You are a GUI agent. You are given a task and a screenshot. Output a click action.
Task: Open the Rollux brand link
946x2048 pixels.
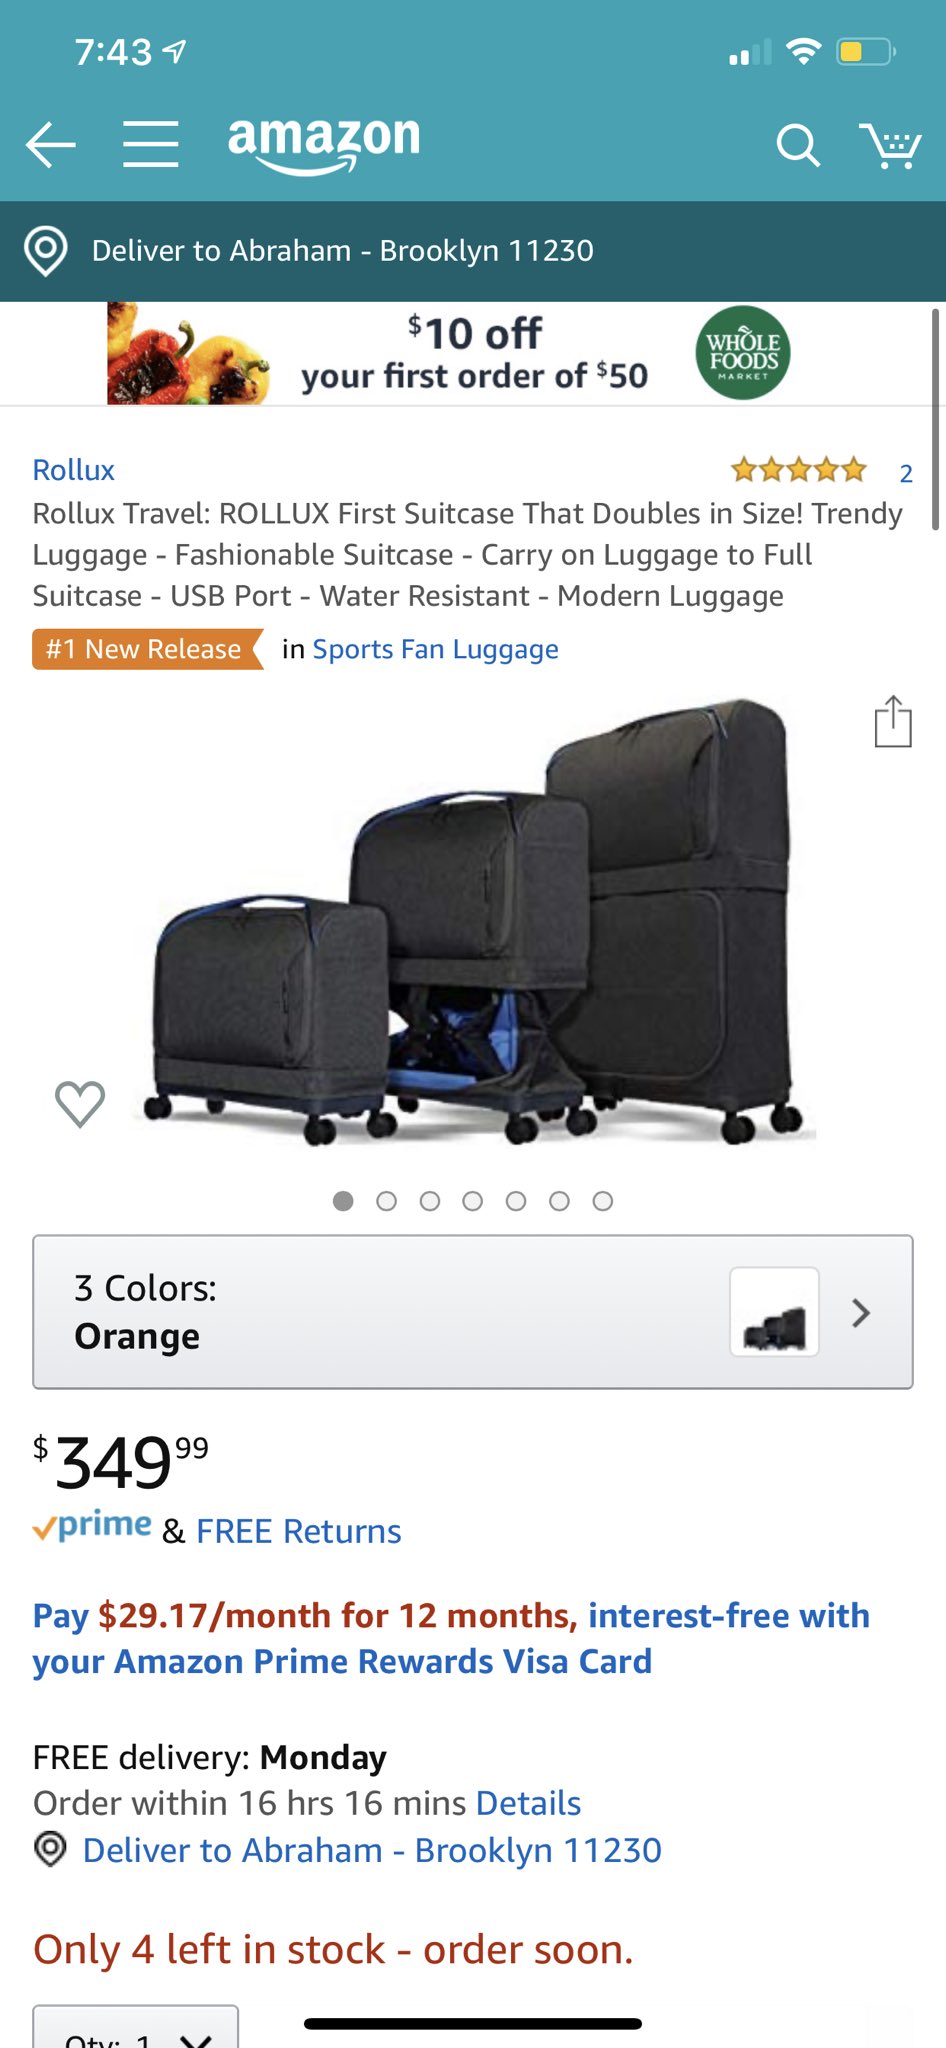[x=74, y=470]
